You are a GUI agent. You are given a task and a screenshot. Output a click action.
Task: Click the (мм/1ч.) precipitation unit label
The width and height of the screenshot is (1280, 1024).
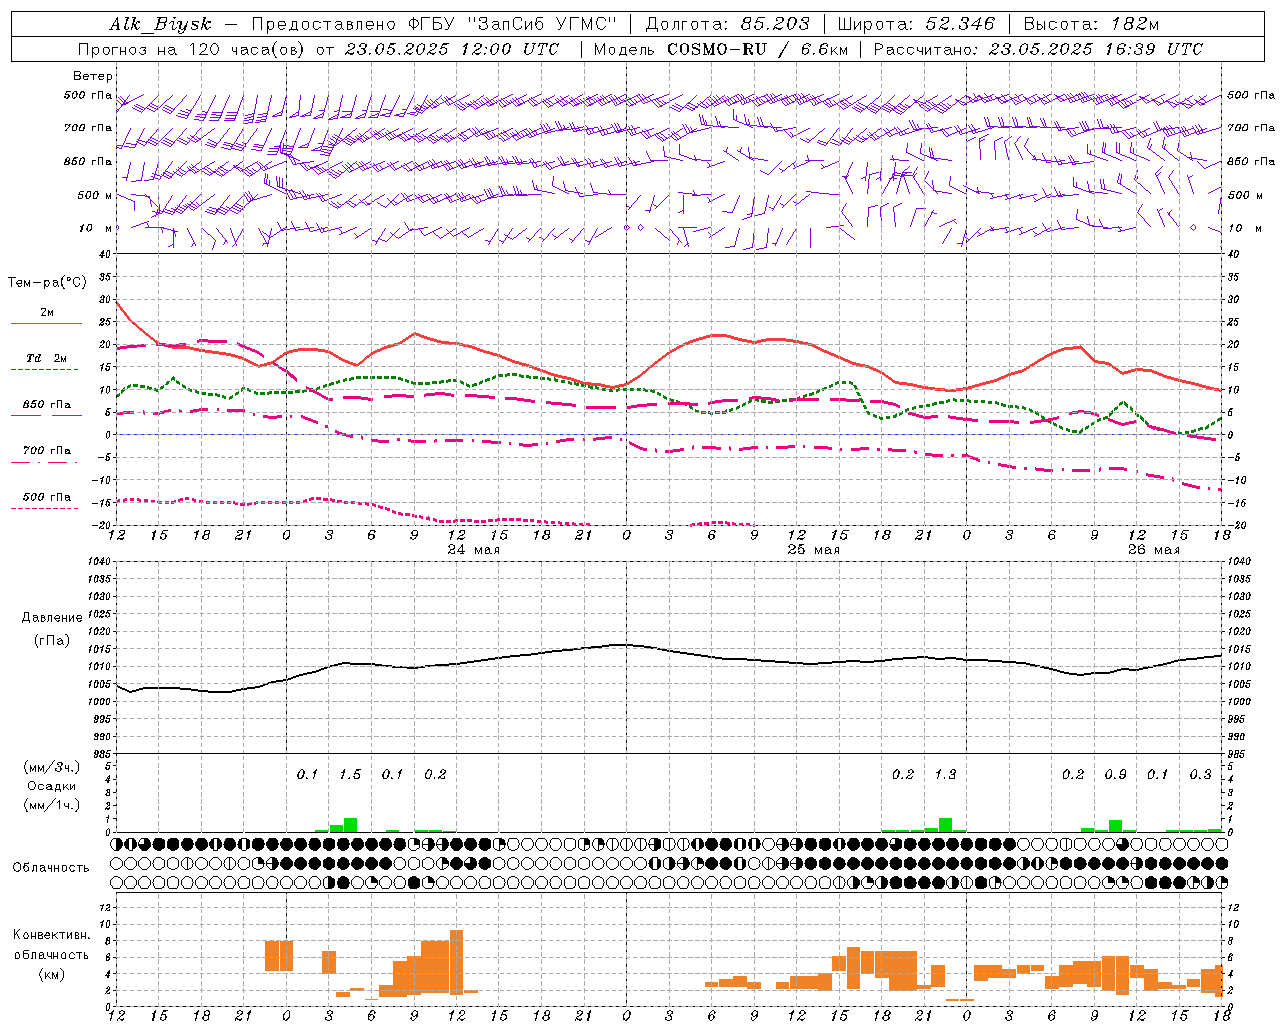(x=52, y=805)
